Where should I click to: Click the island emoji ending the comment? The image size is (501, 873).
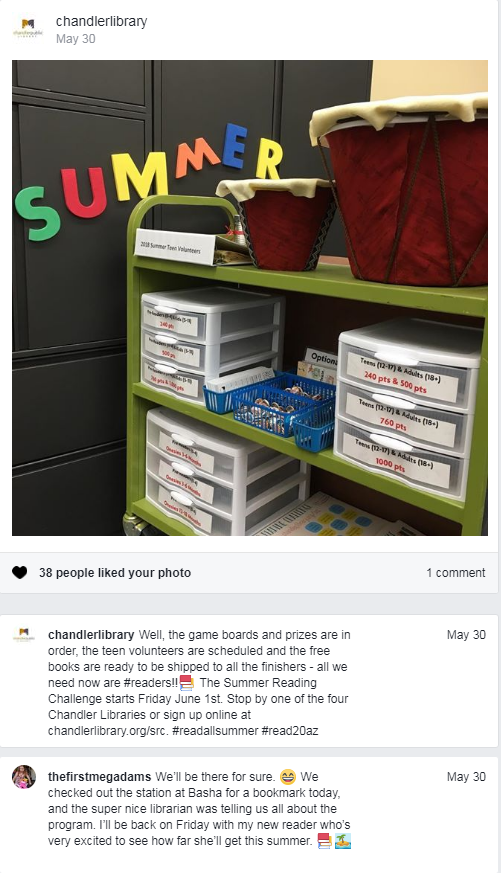coord(343,841)
